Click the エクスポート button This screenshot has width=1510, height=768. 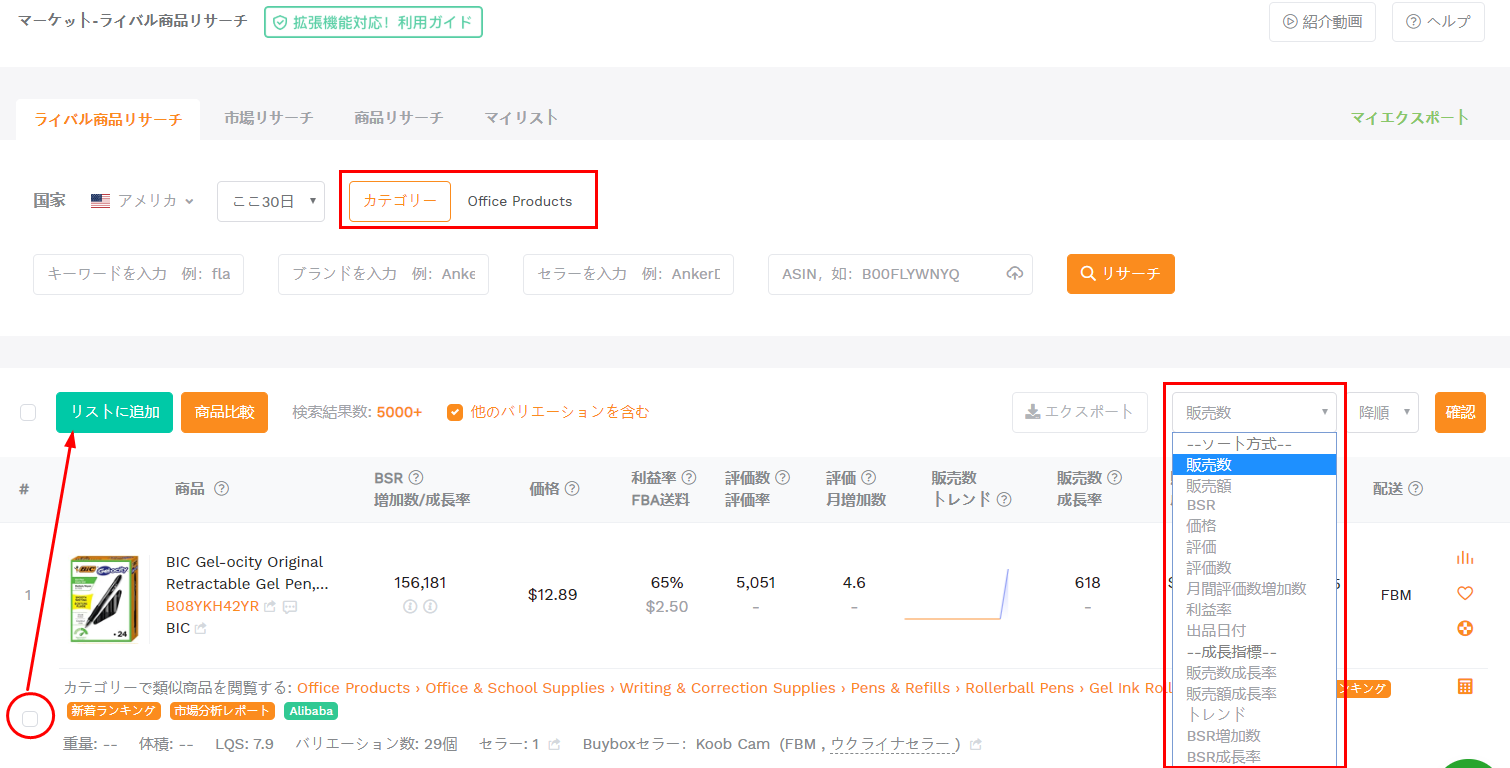click(1080, 412)
